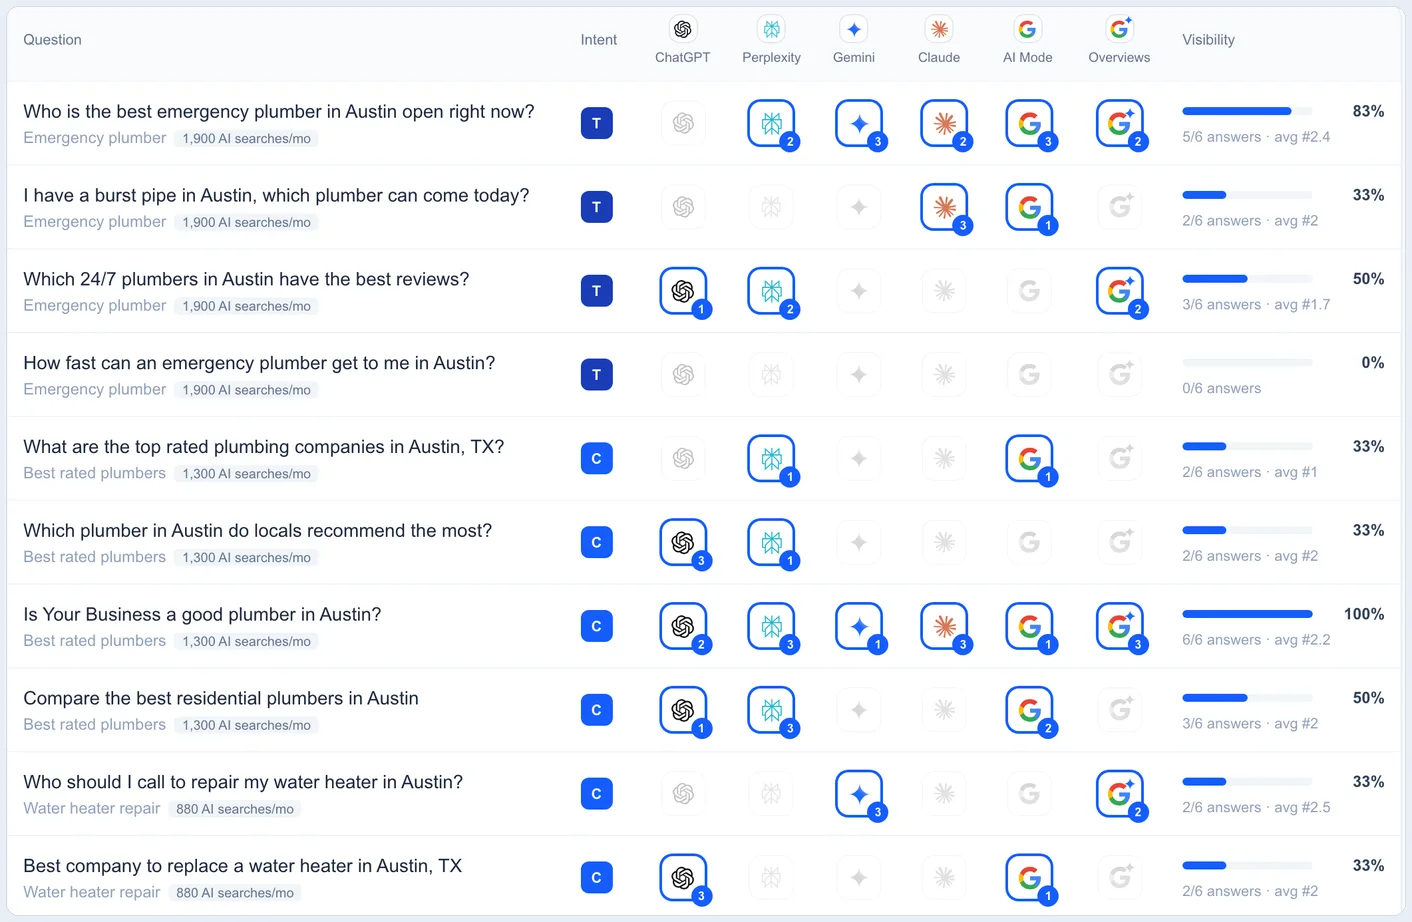1412x922 pixels.
Task: Click 'Water heater repair' under 'Best company' question
Action: click(91, 892)
